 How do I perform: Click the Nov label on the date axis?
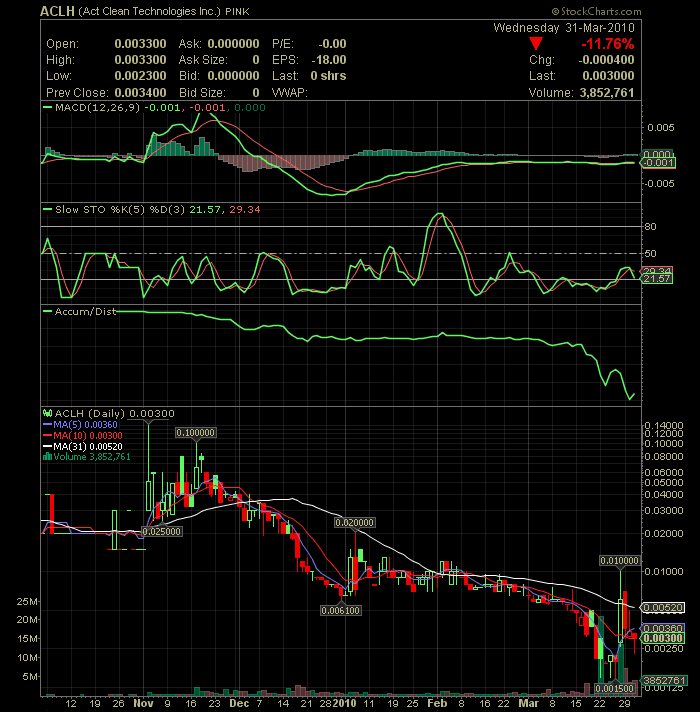(x=143, y=703)
